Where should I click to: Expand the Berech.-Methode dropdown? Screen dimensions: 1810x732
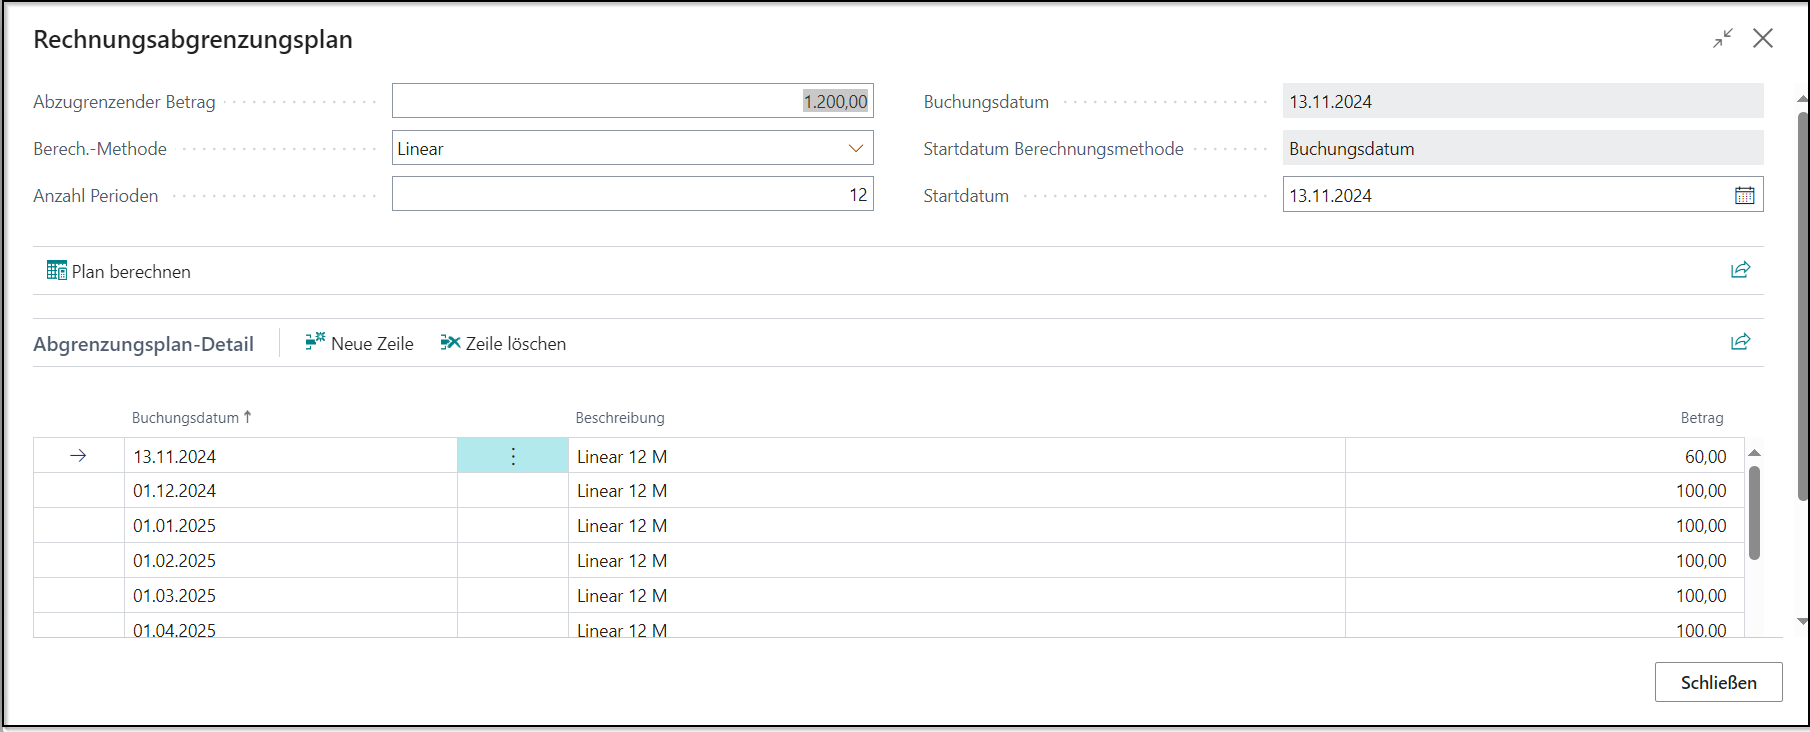[856, 148]
